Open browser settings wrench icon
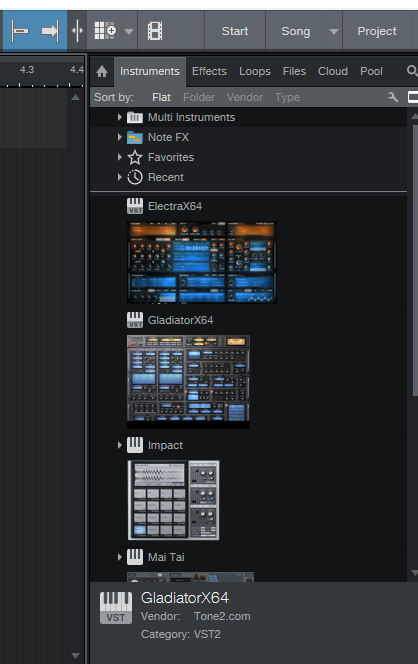The height and width of the screenshot is (664, 418). 393,97
